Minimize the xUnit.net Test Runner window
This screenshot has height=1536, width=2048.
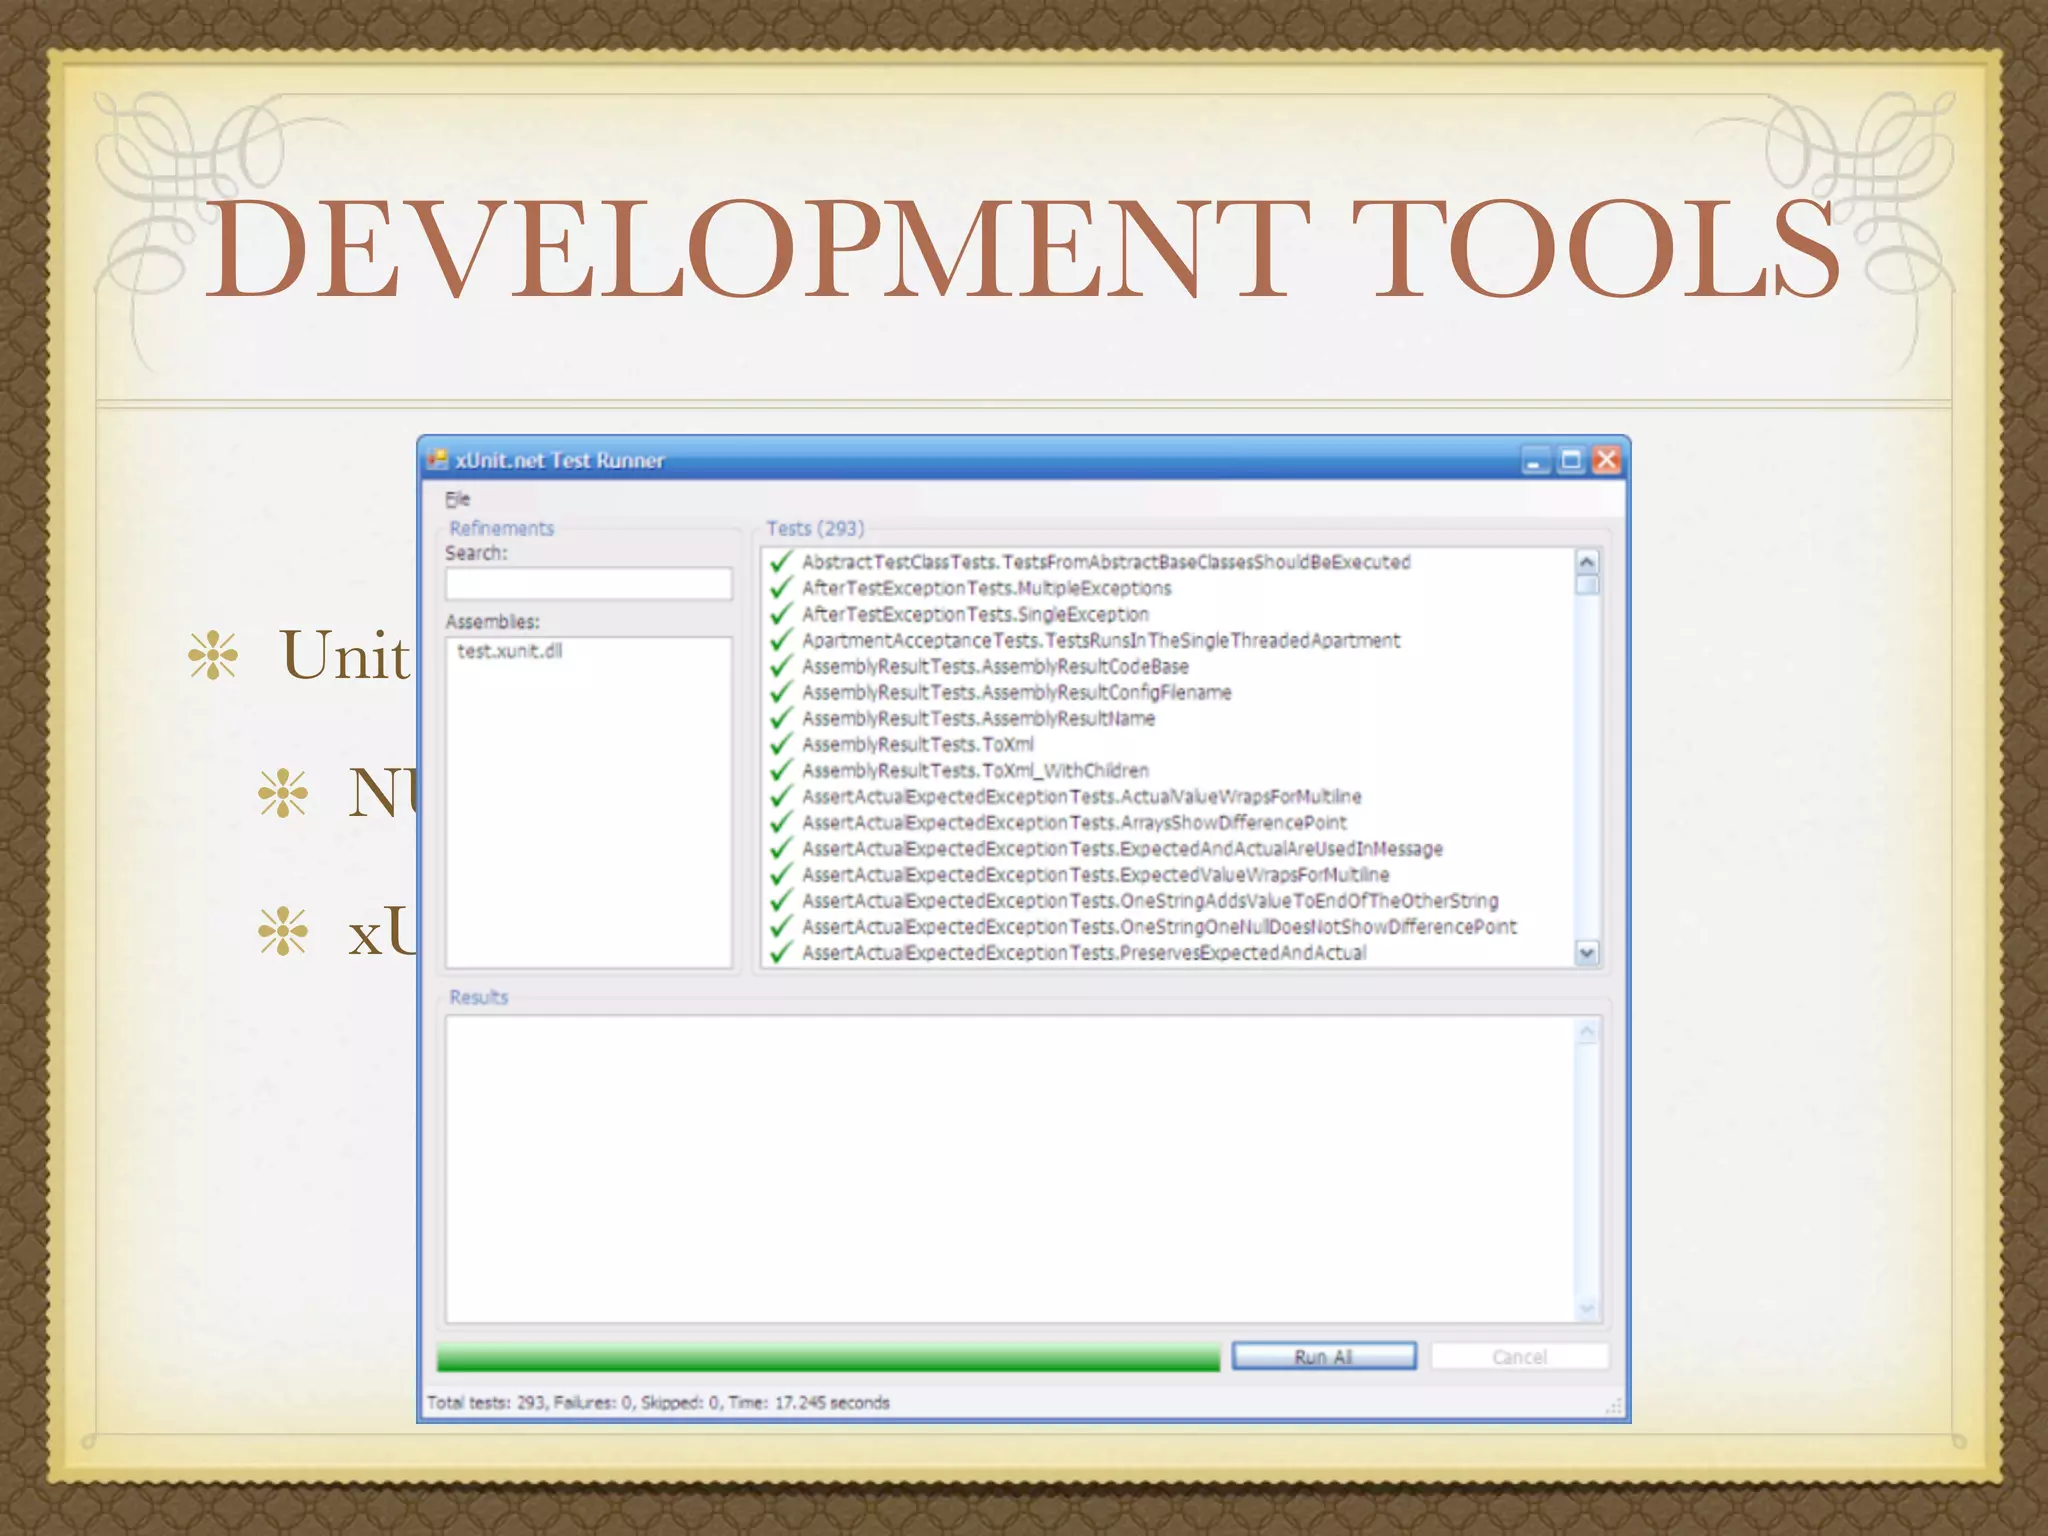1535,460
